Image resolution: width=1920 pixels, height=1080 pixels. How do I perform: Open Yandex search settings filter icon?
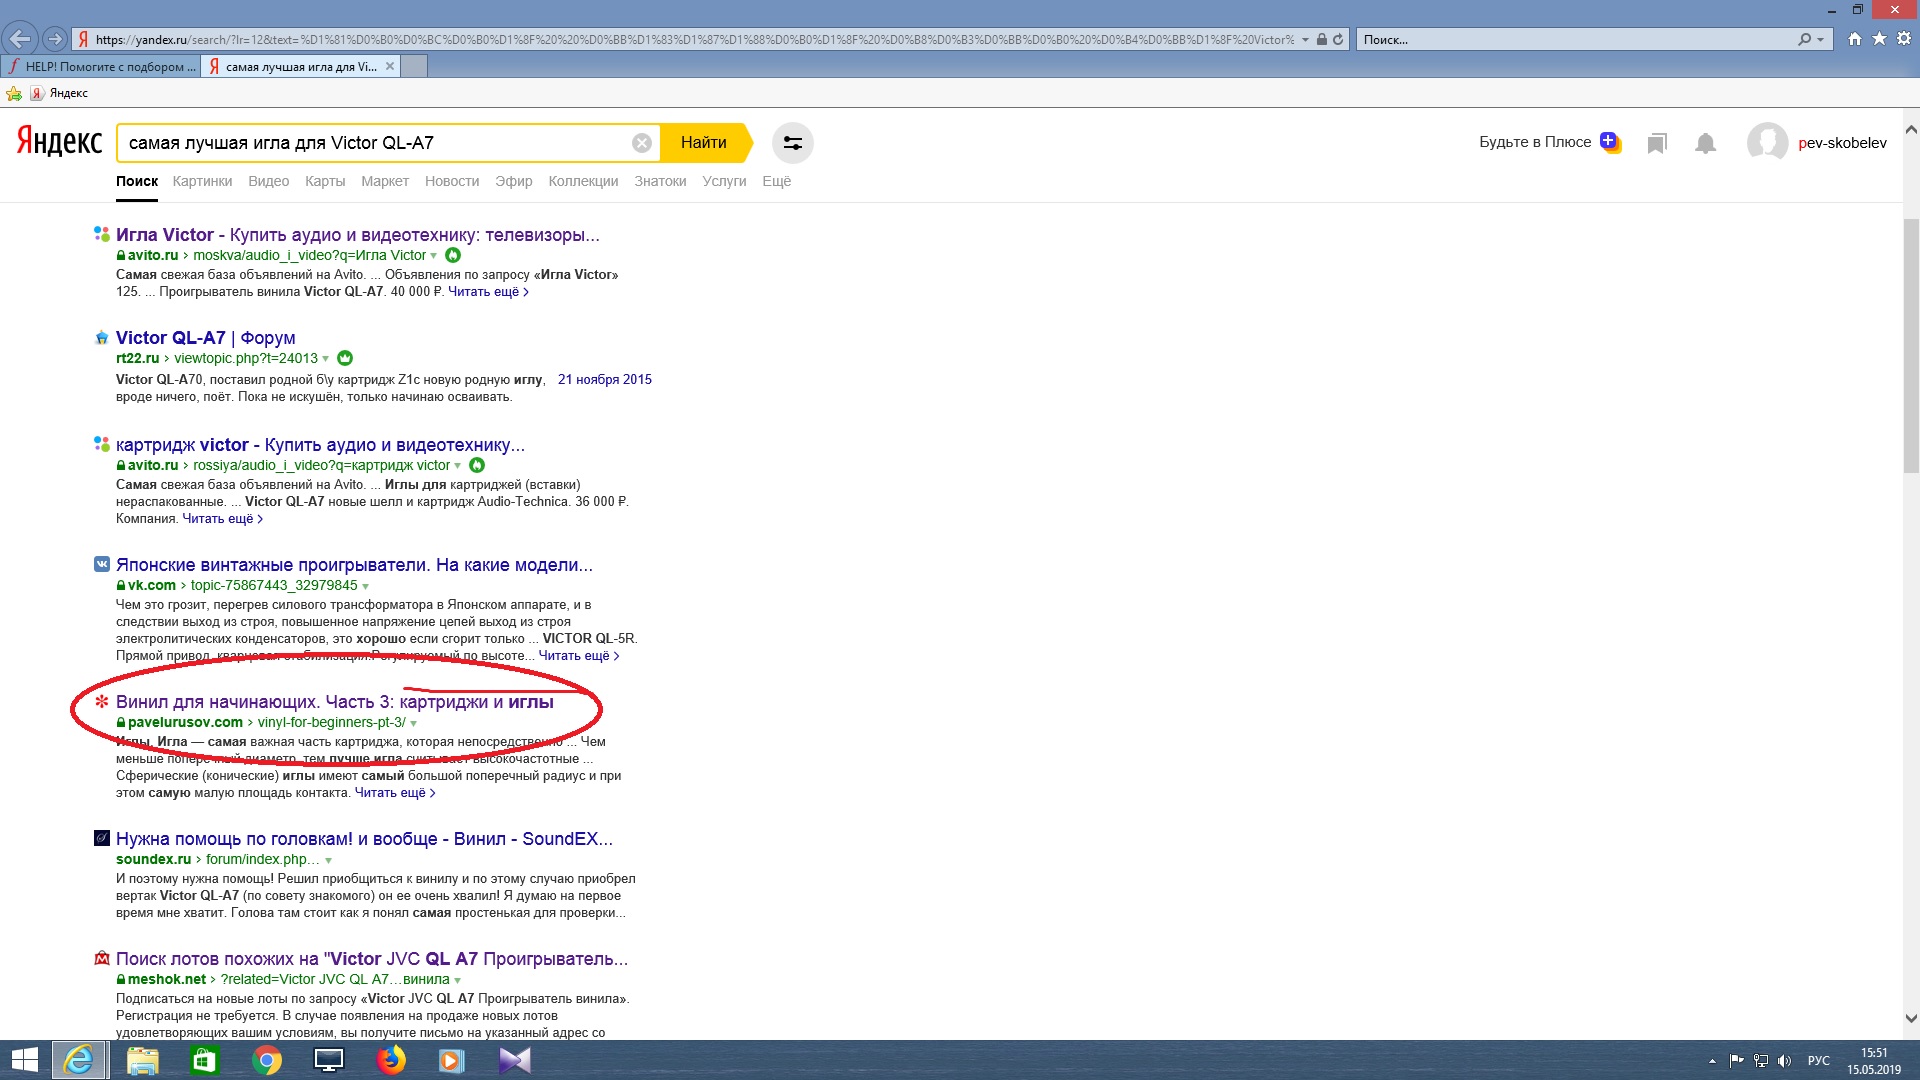click(792, 143)
